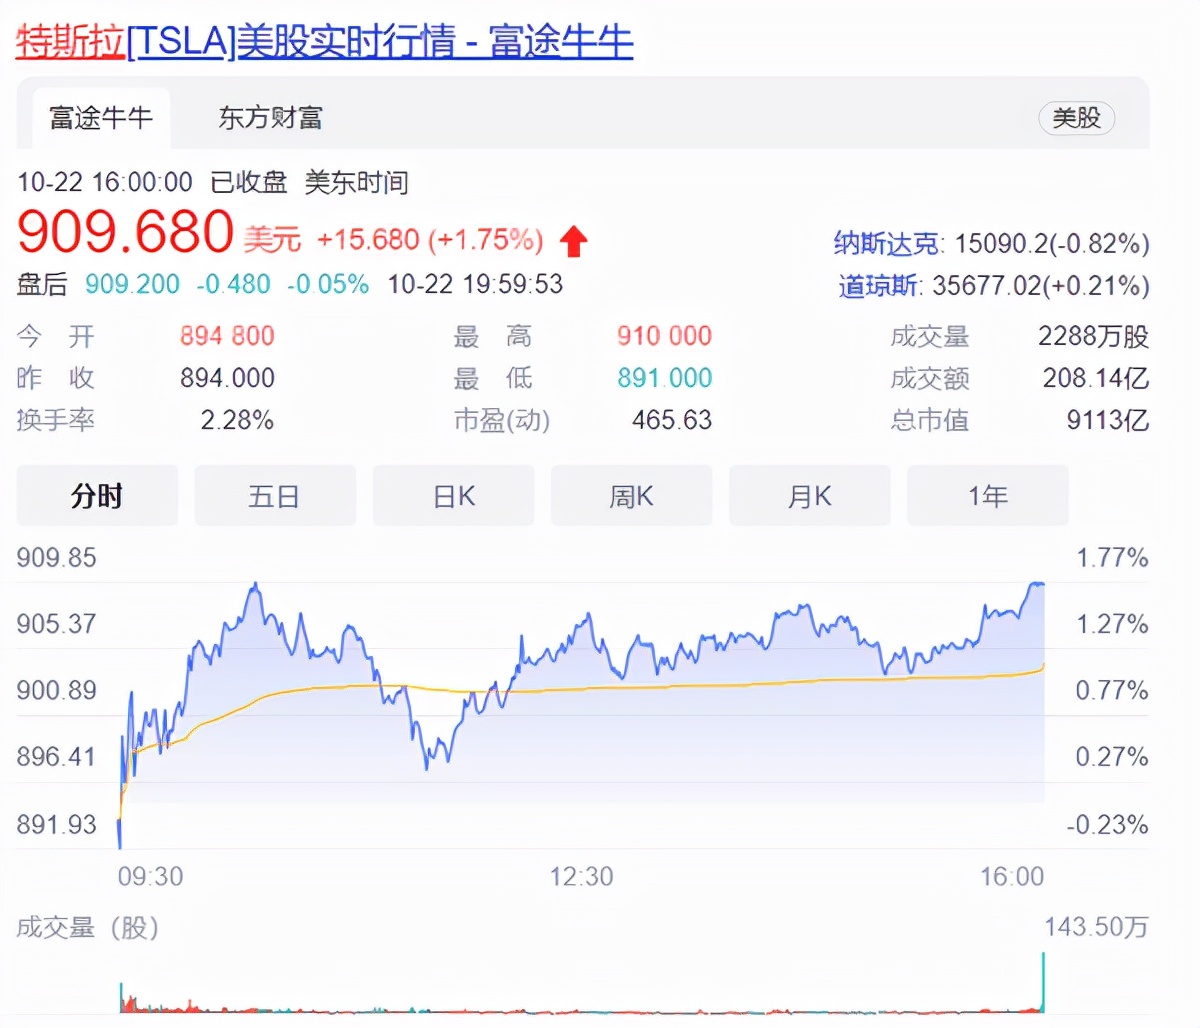Click the 905.37 price axis label
The image size is (1200, 1028).
click(x=56, y=624)
